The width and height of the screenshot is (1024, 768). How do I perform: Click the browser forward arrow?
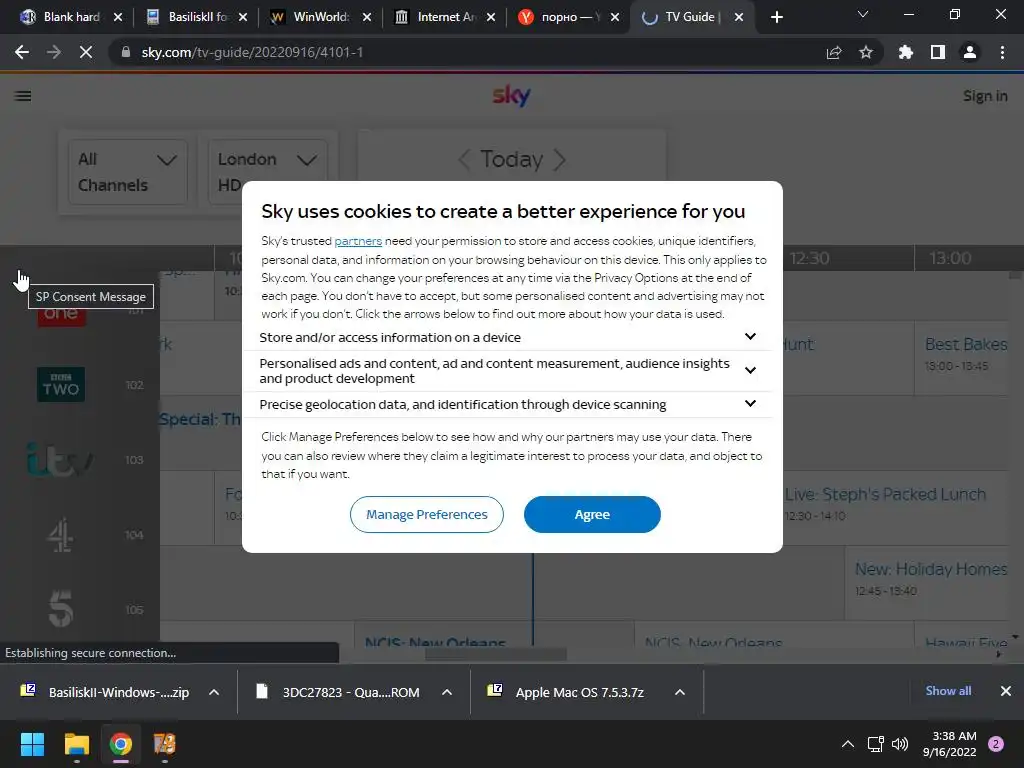click(54, 52)
